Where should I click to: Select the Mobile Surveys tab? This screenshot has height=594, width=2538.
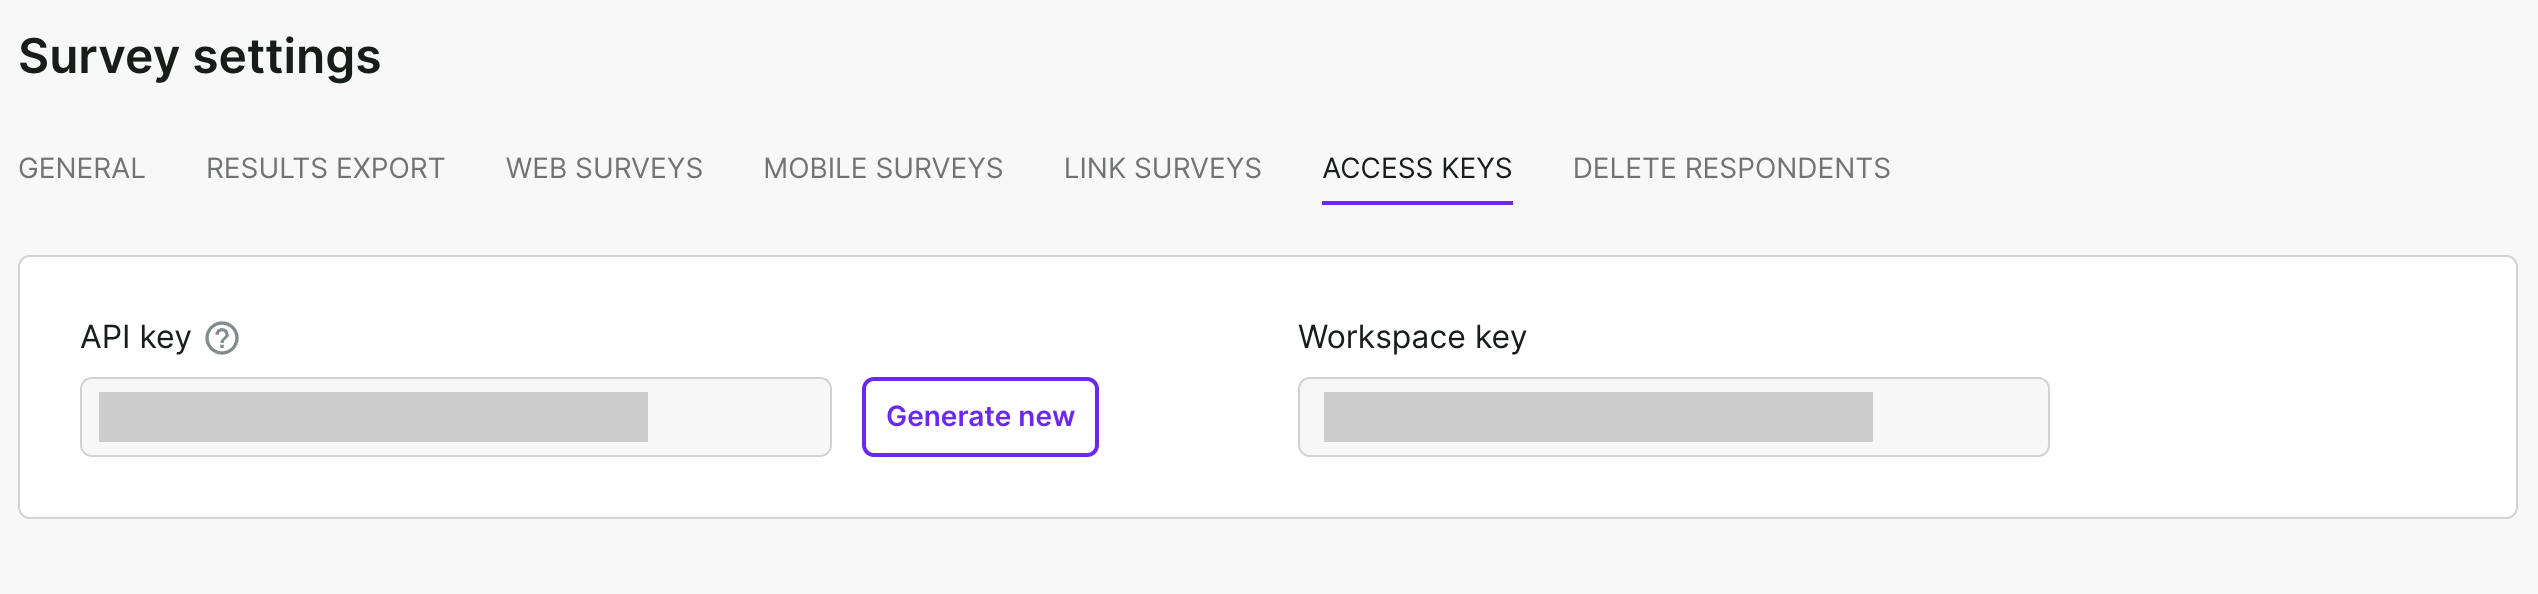click(x=883, y=168)
